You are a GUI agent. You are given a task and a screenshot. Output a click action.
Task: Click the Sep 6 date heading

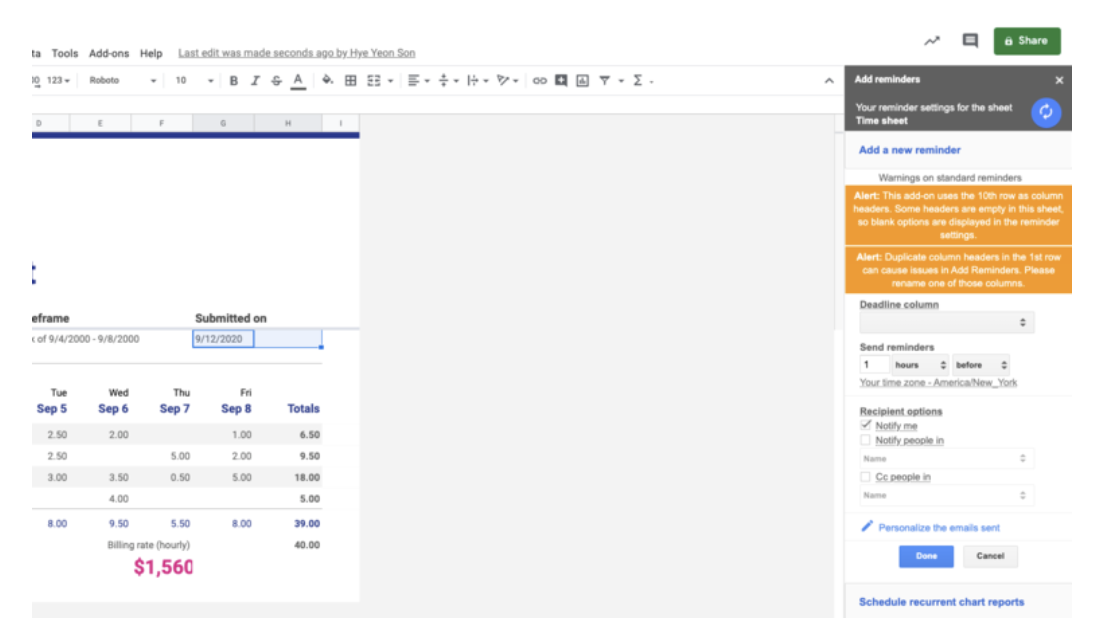click(x=113, y=408)
